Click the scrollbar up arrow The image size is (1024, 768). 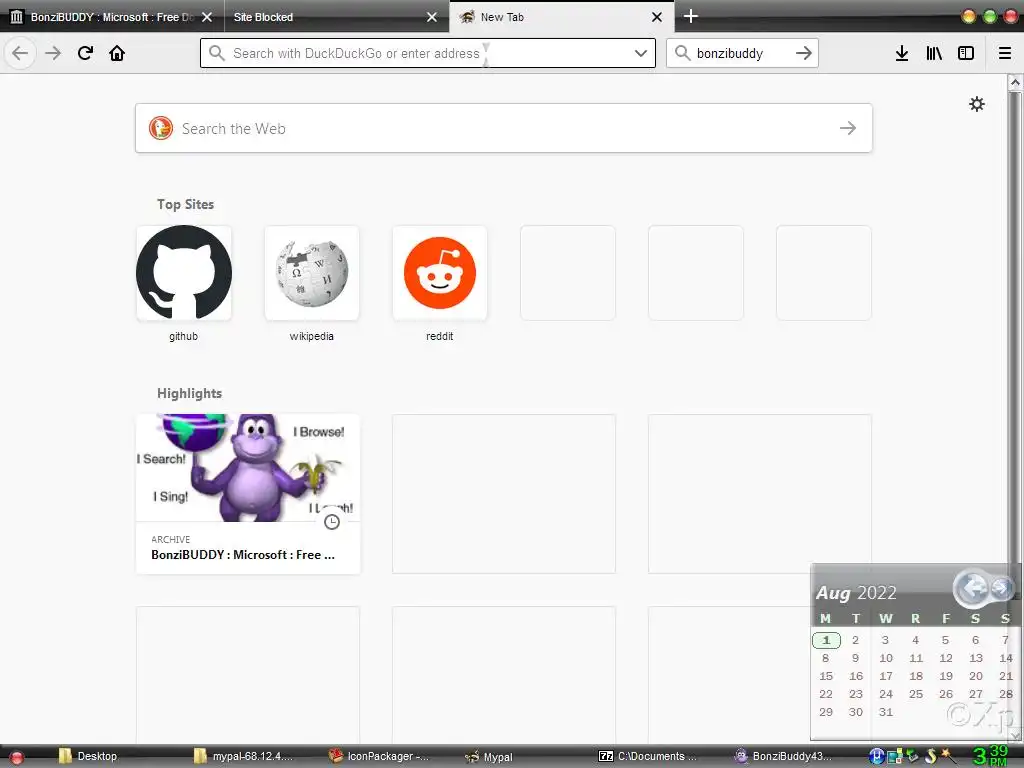point(1014,82)
